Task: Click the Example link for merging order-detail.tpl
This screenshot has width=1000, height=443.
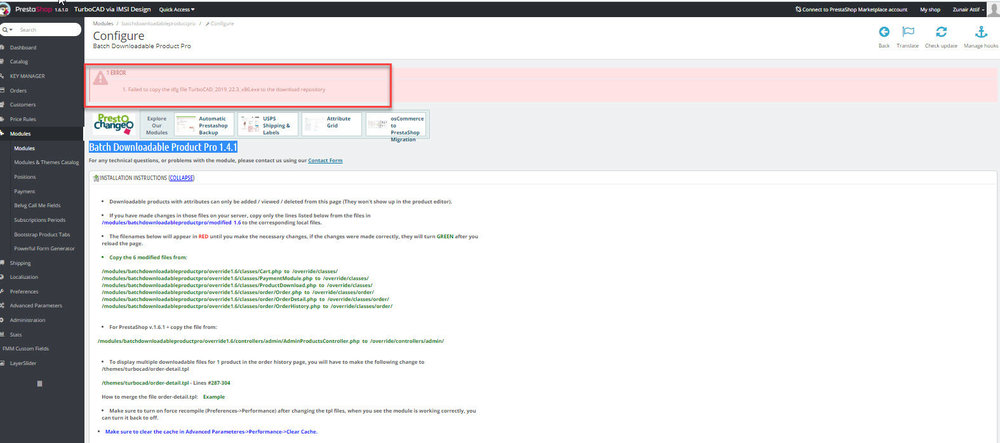Action: coord(214,396)
